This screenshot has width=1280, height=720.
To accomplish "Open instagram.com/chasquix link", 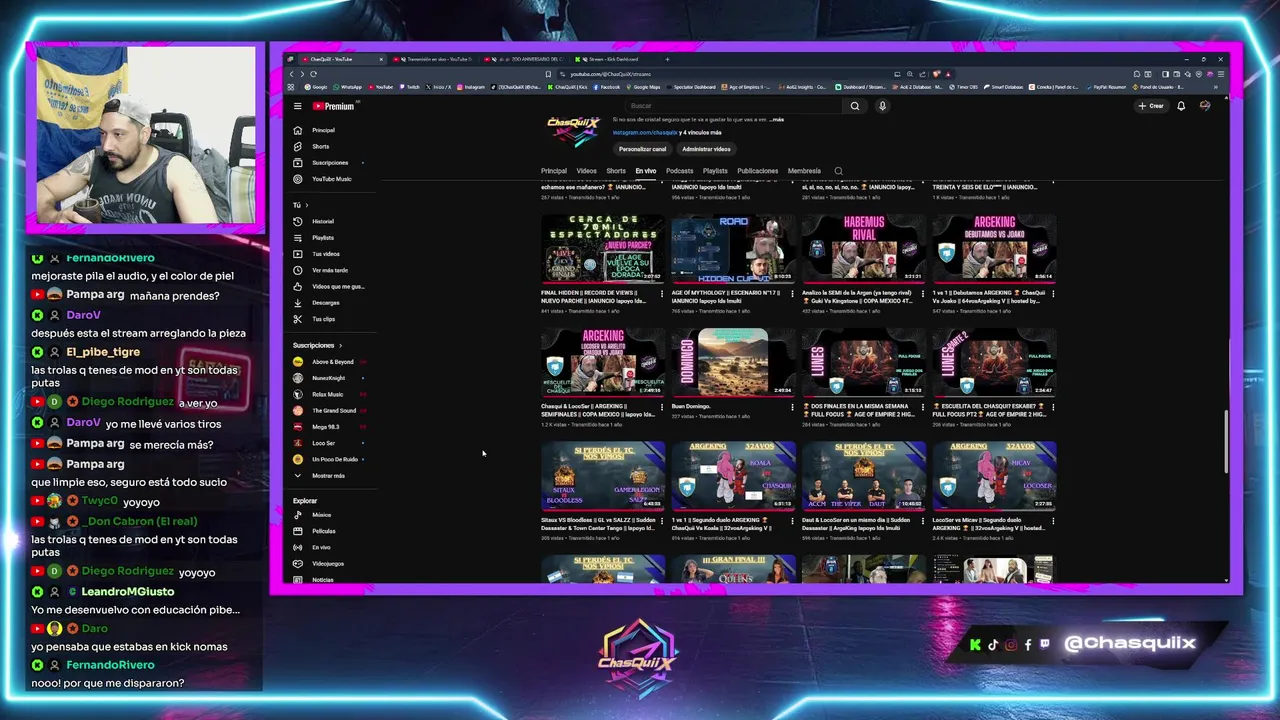I will coord(645,132).
